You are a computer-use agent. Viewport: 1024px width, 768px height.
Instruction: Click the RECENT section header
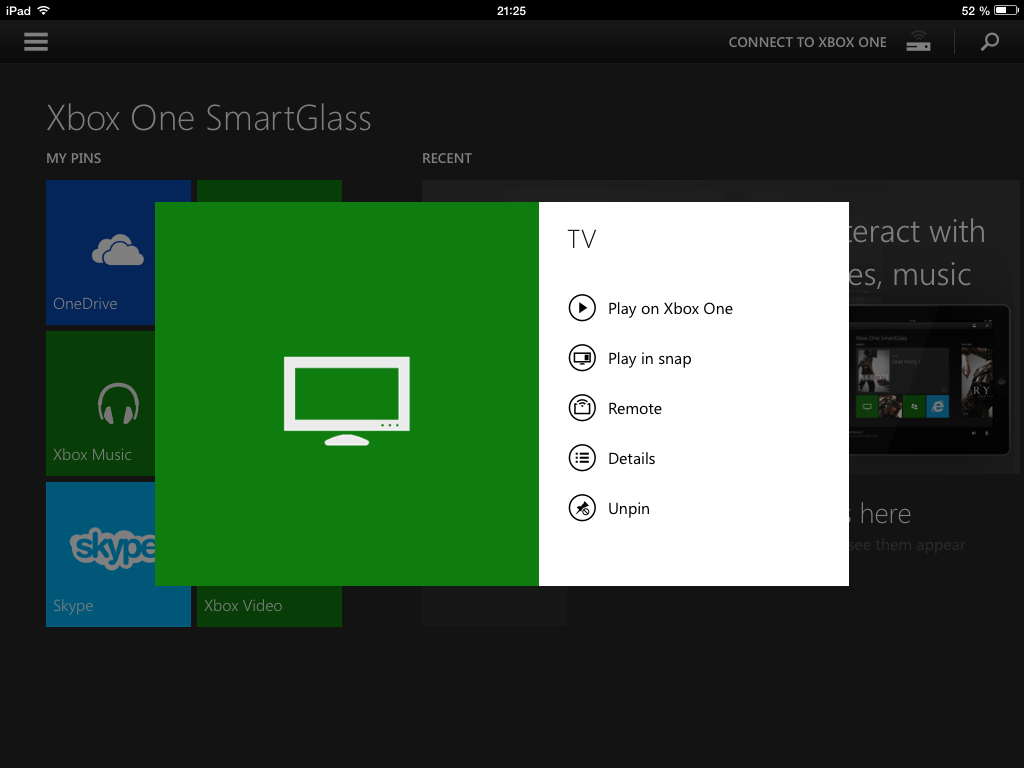click(447, 158)
